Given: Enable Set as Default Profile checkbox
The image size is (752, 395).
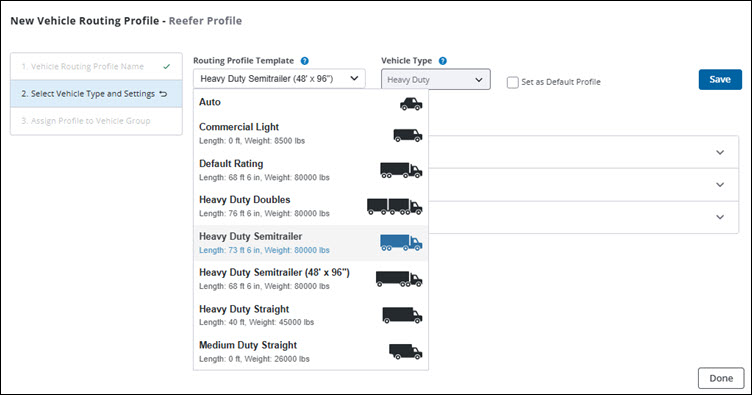Looking at the screenshot, I should 513,82.
